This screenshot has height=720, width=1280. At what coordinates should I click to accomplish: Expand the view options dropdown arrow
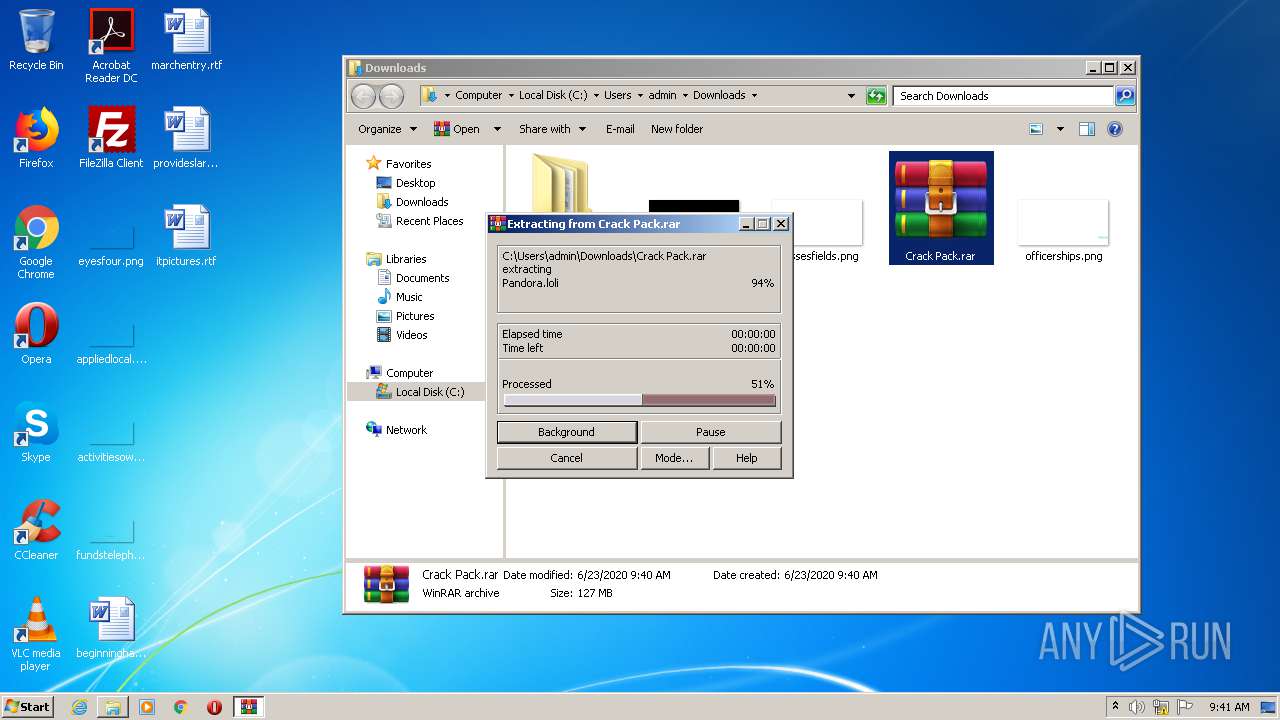[x=1060, y=129]
